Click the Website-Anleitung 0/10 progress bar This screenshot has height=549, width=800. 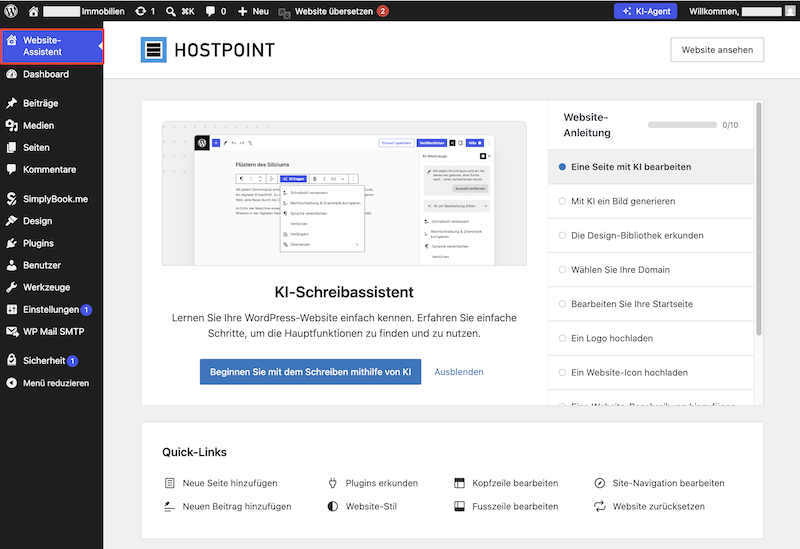682,125
